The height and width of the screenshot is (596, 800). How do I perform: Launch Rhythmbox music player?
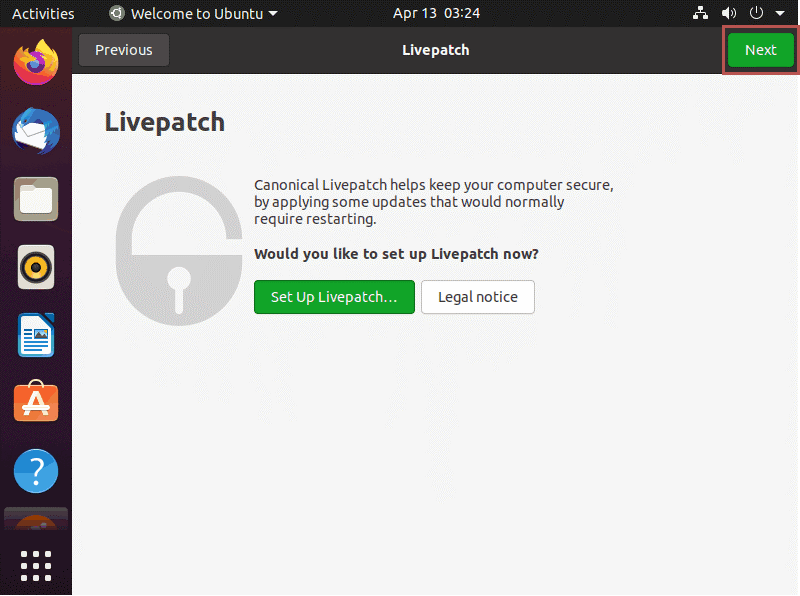point(36,267)
